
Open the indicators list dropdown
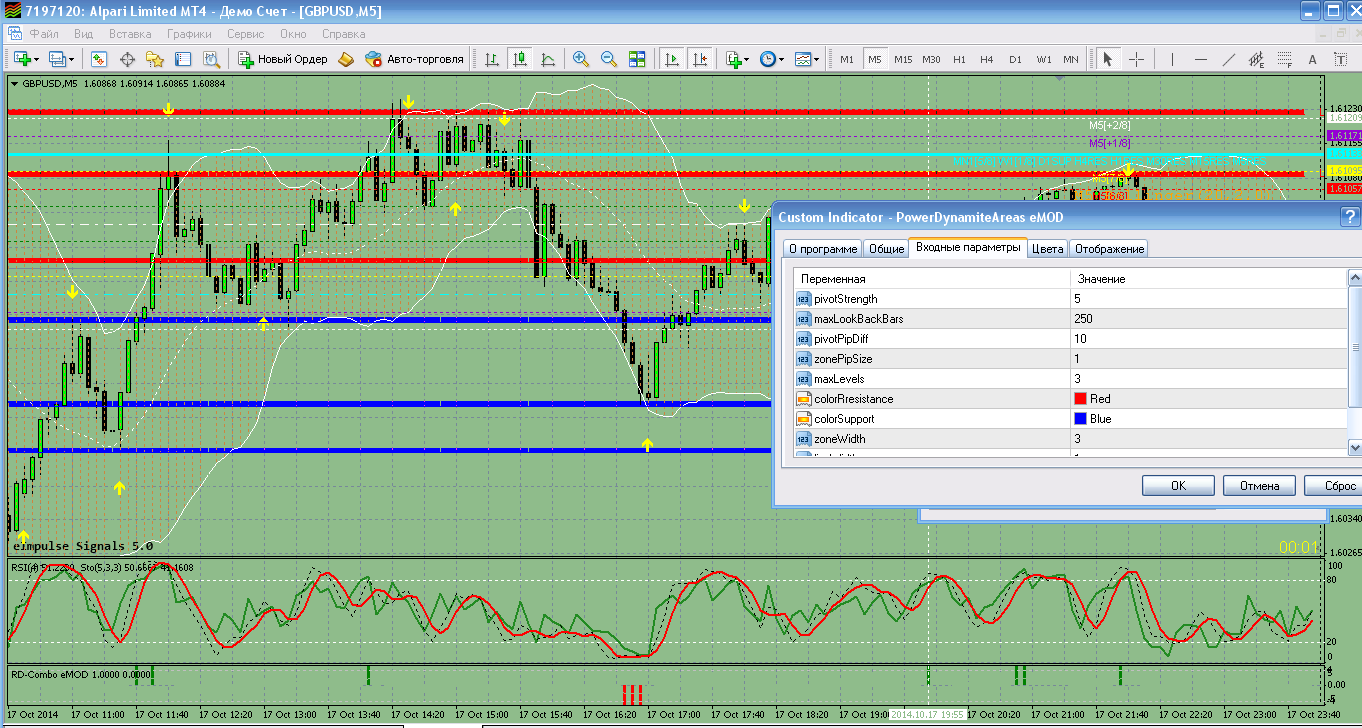pos(737,59)
